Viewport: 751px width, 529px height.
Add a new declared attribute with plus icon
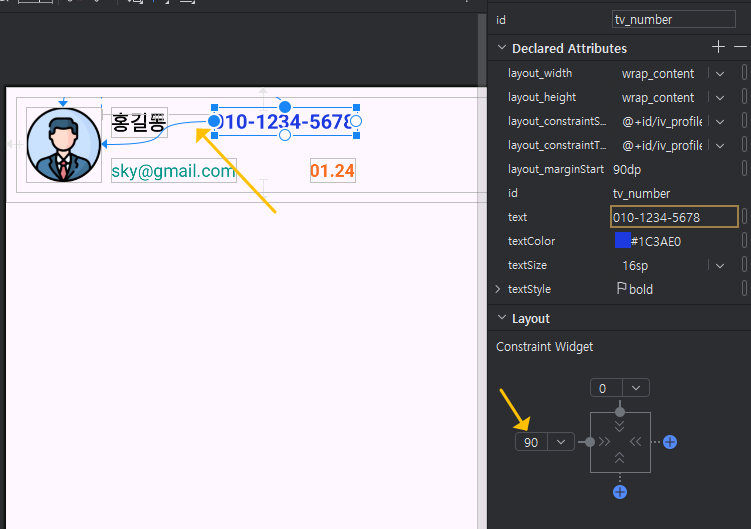tap(718, 47)
